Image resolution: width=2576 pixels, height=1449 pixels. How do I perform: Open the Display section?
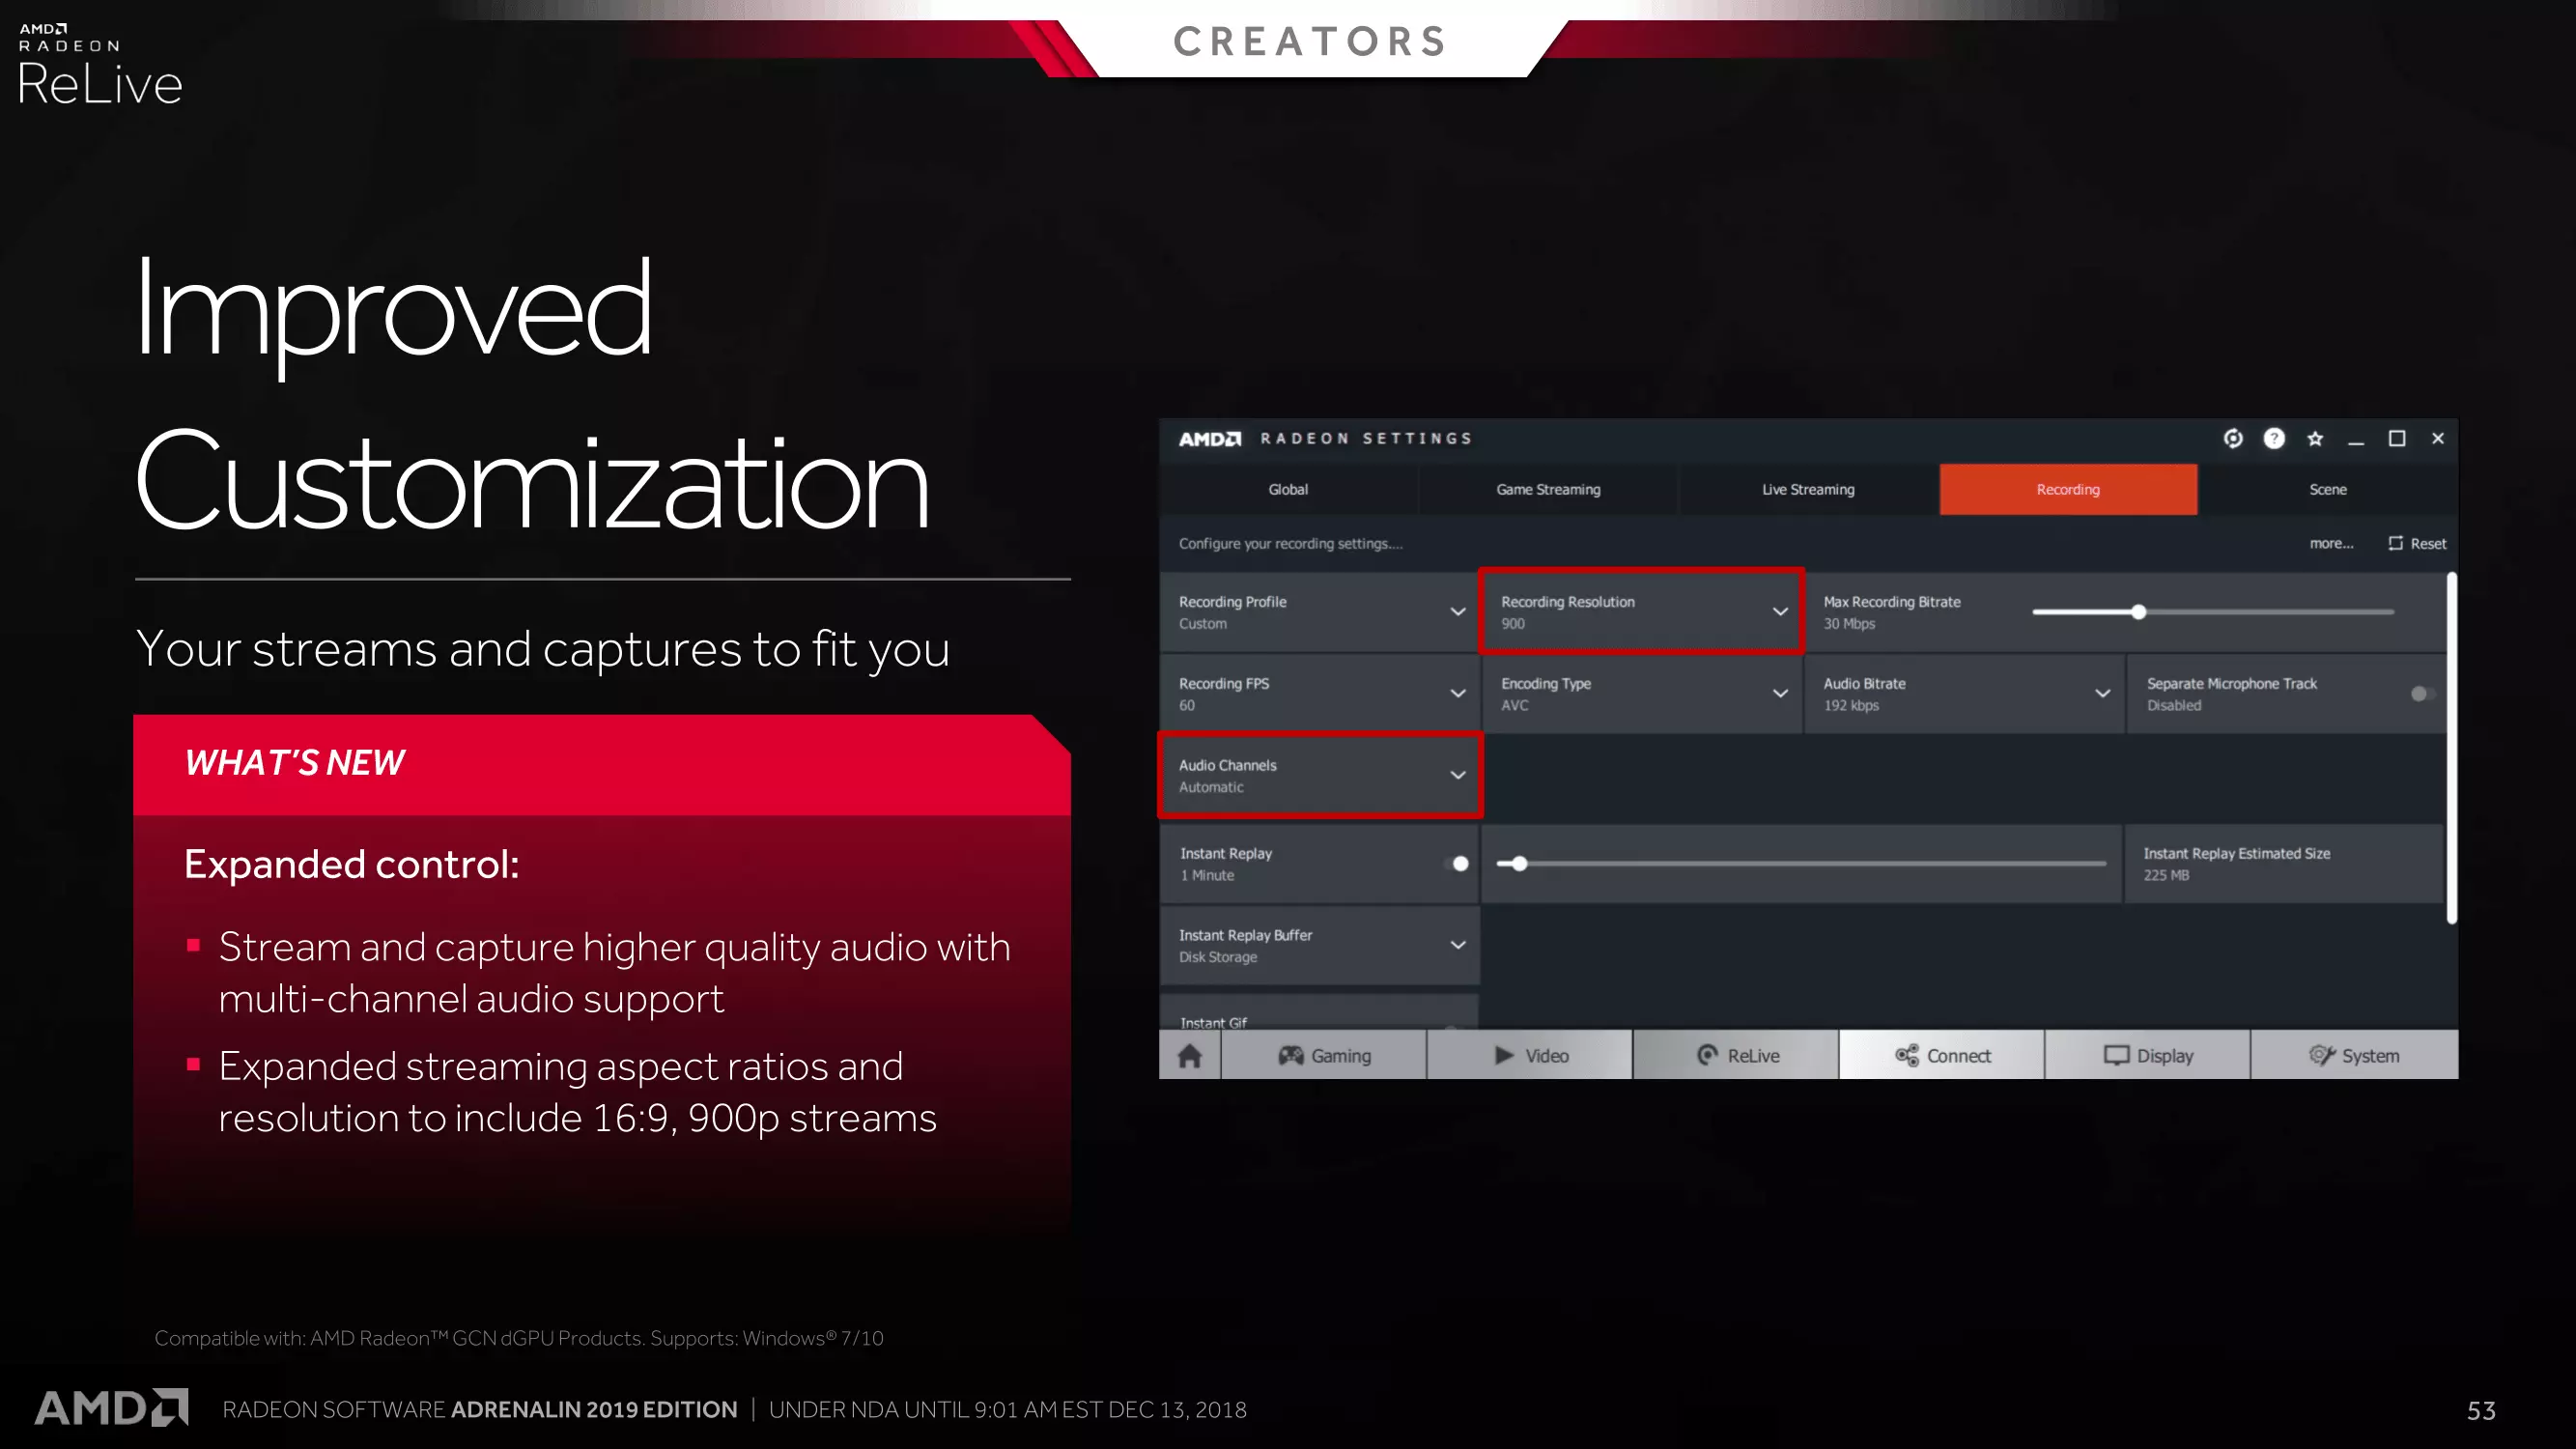pos(2148,1056)
